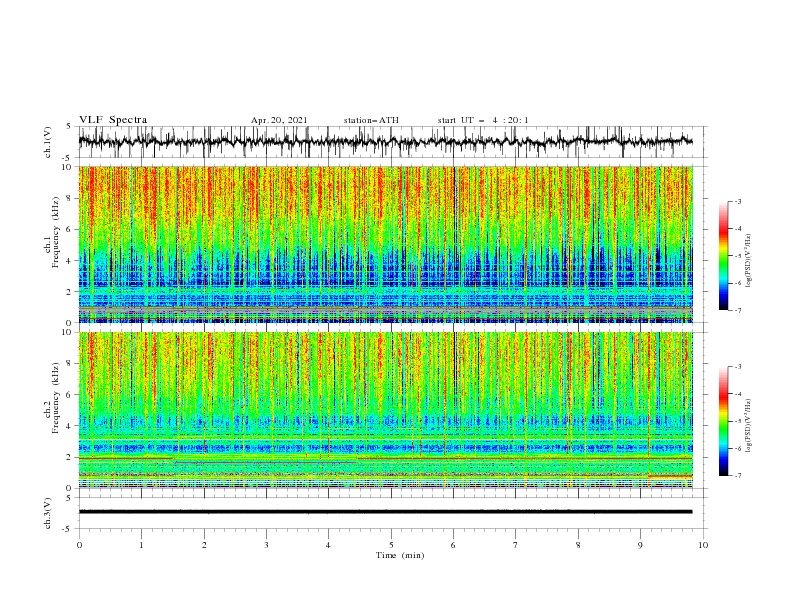Click time axis tick label '8'
The width and height of the screenshot is (792, 612).
pos(578,545)
